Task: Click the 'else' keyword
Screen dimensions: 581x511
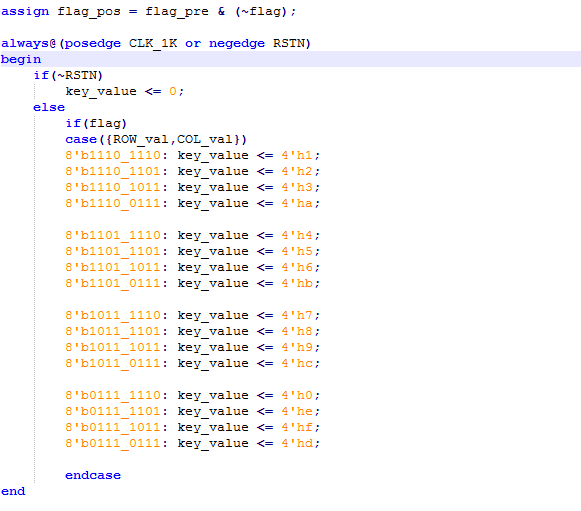Action: (49, 107)
